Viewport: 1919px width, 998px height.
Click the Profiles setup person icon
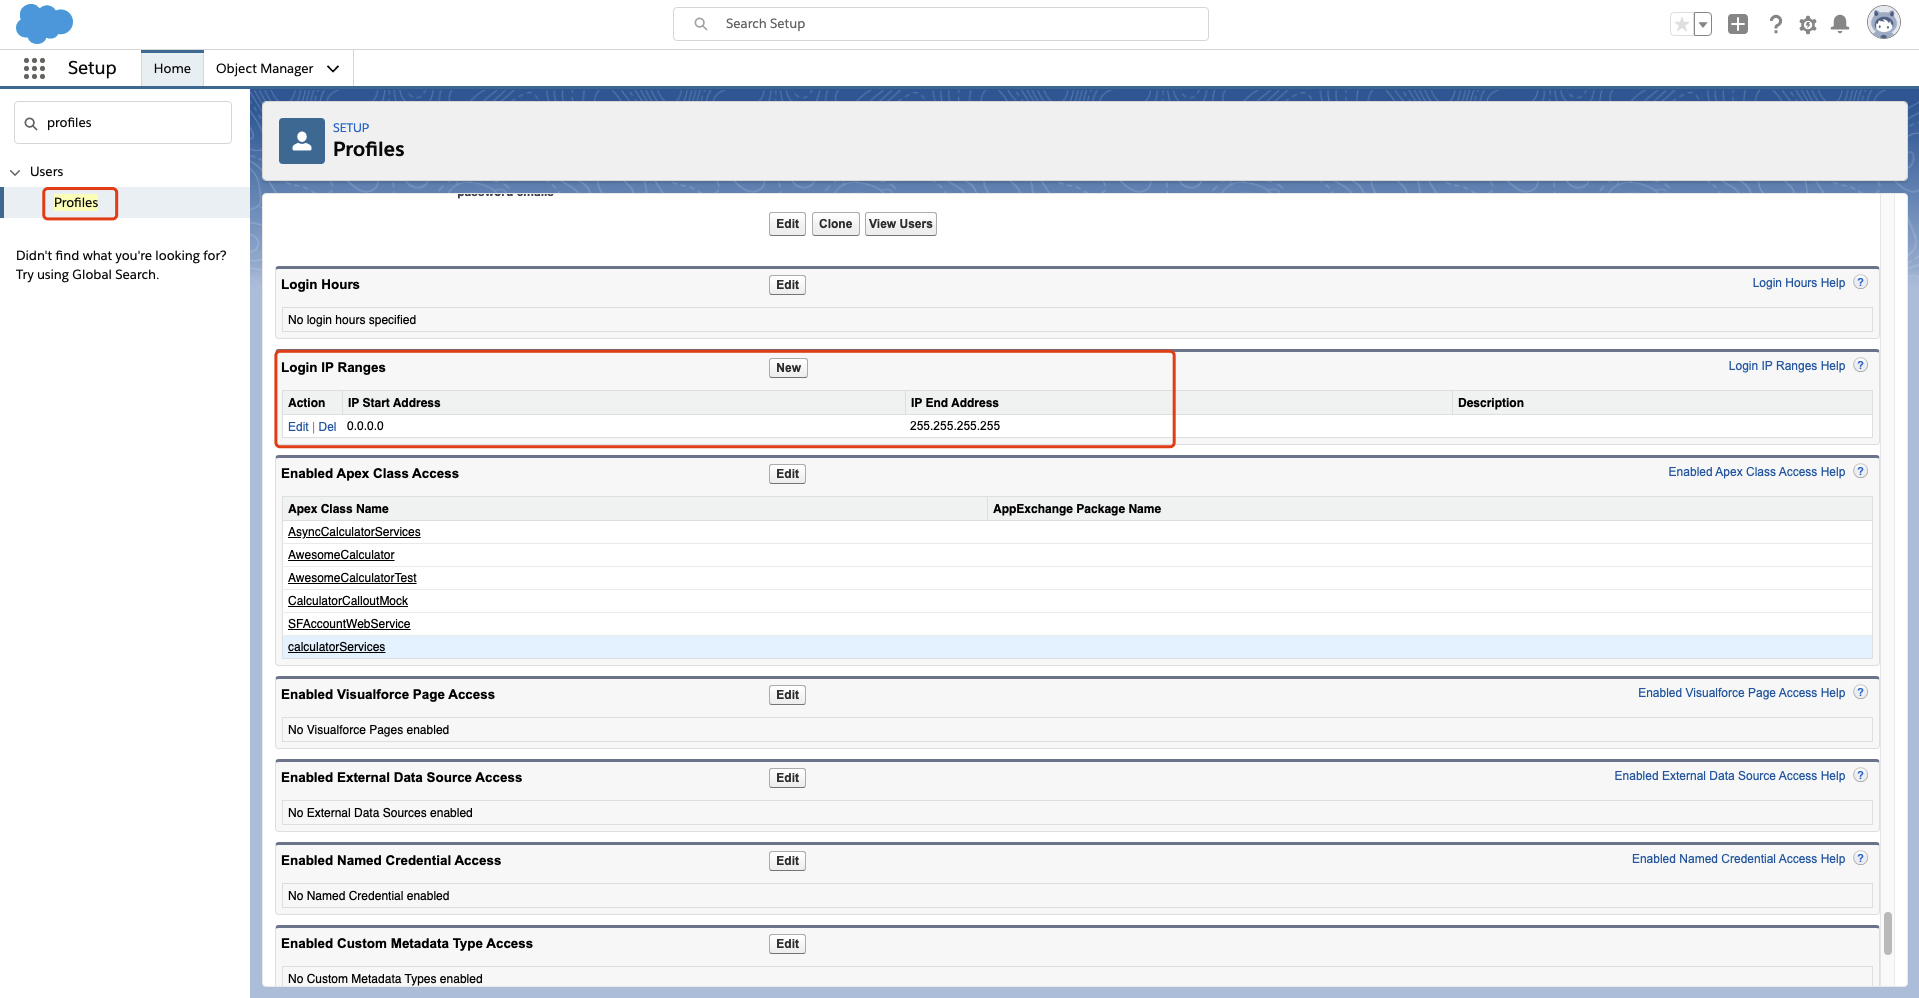click(x=301, y=140)
